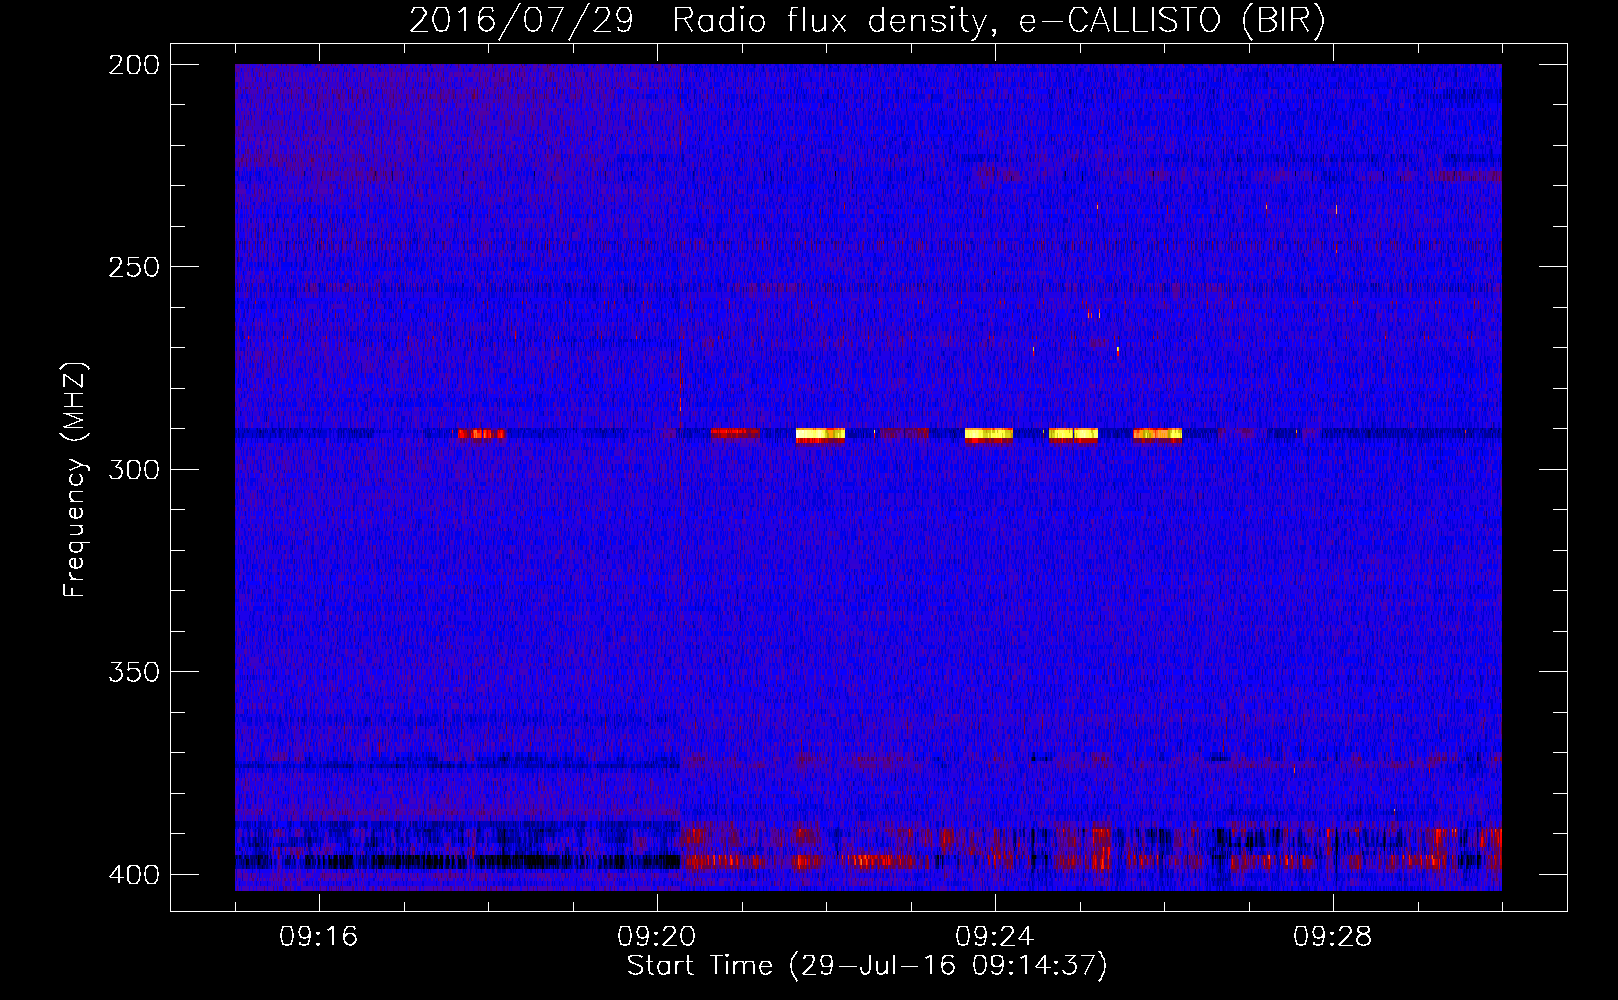Screen dimensions: 1618x1000
Task: Click the 09:28 time tick label
Action: pos(1333,937)
